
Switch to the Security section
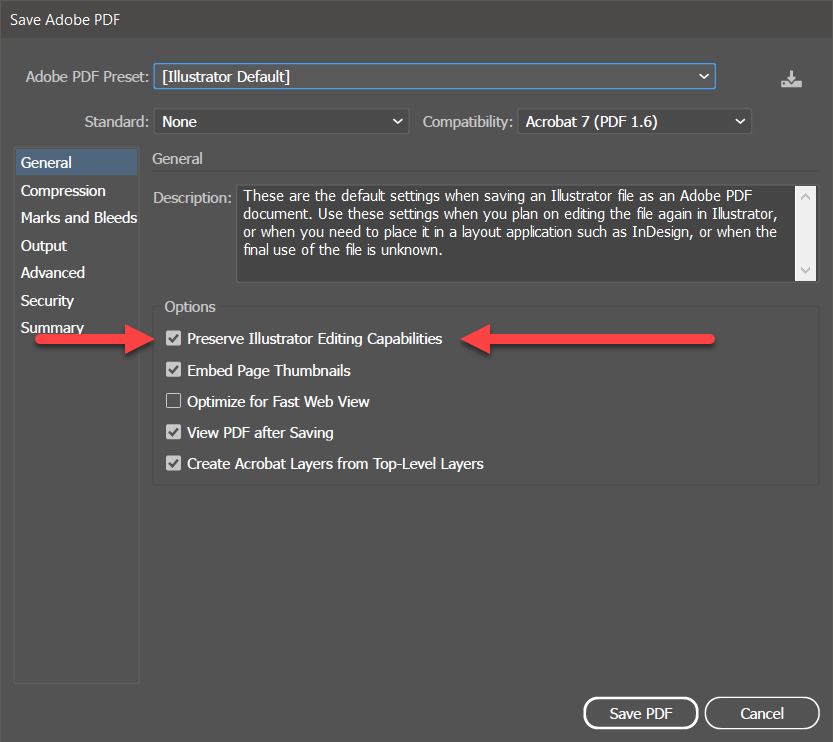click(47, 301)
